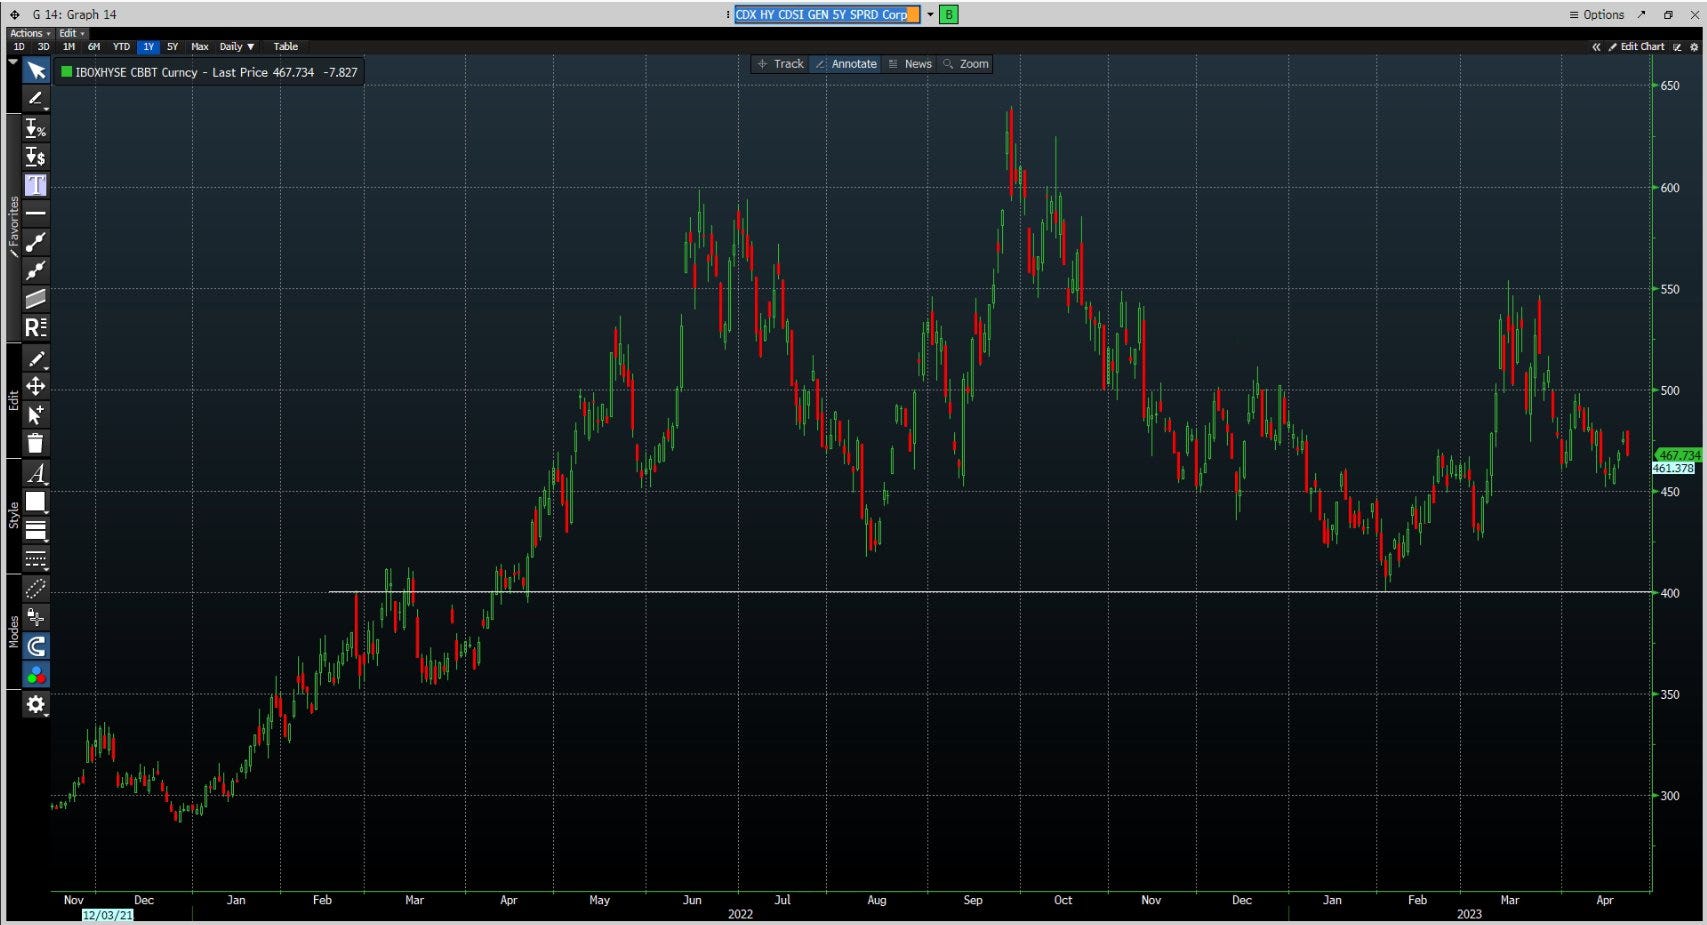1707x925 pixels.
Task: Click the window move handle icon
Action: 15,14
